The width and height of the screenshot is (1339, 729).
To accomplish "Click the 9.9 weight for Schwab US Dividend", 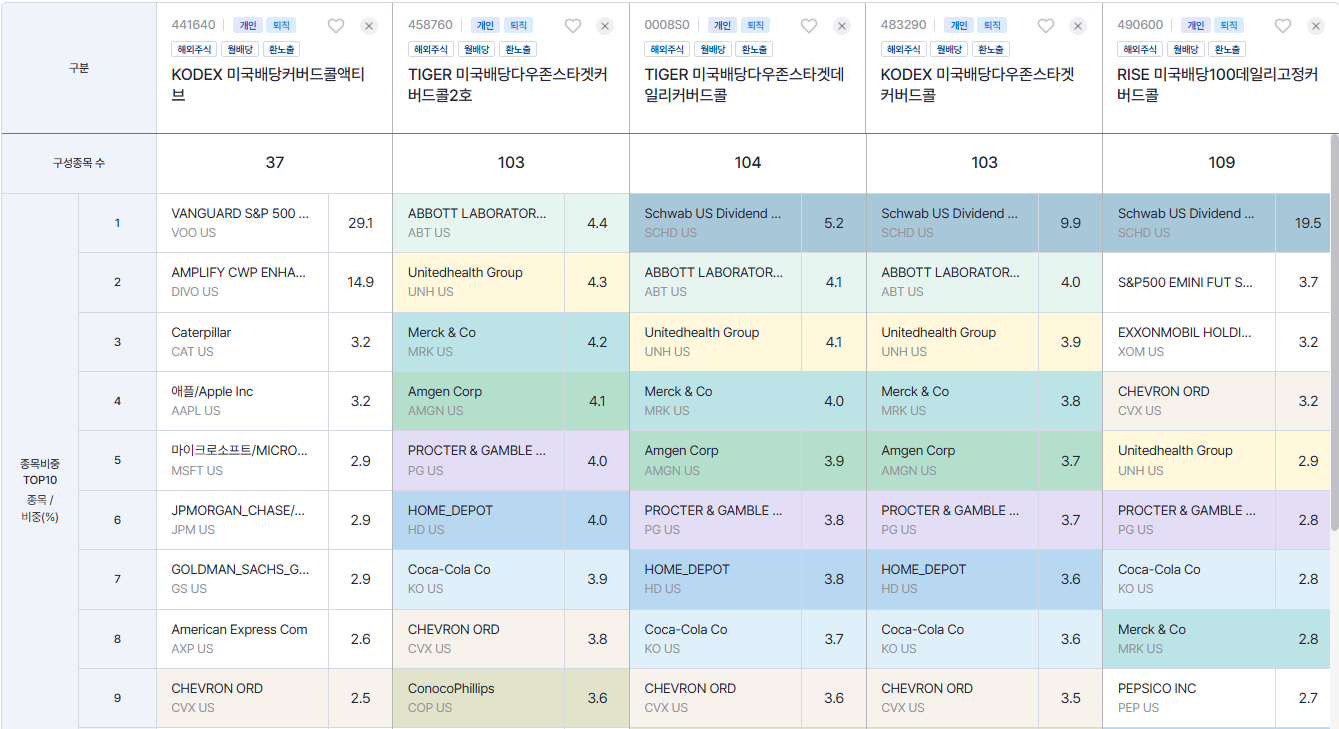I will [x=1071, y=223].
